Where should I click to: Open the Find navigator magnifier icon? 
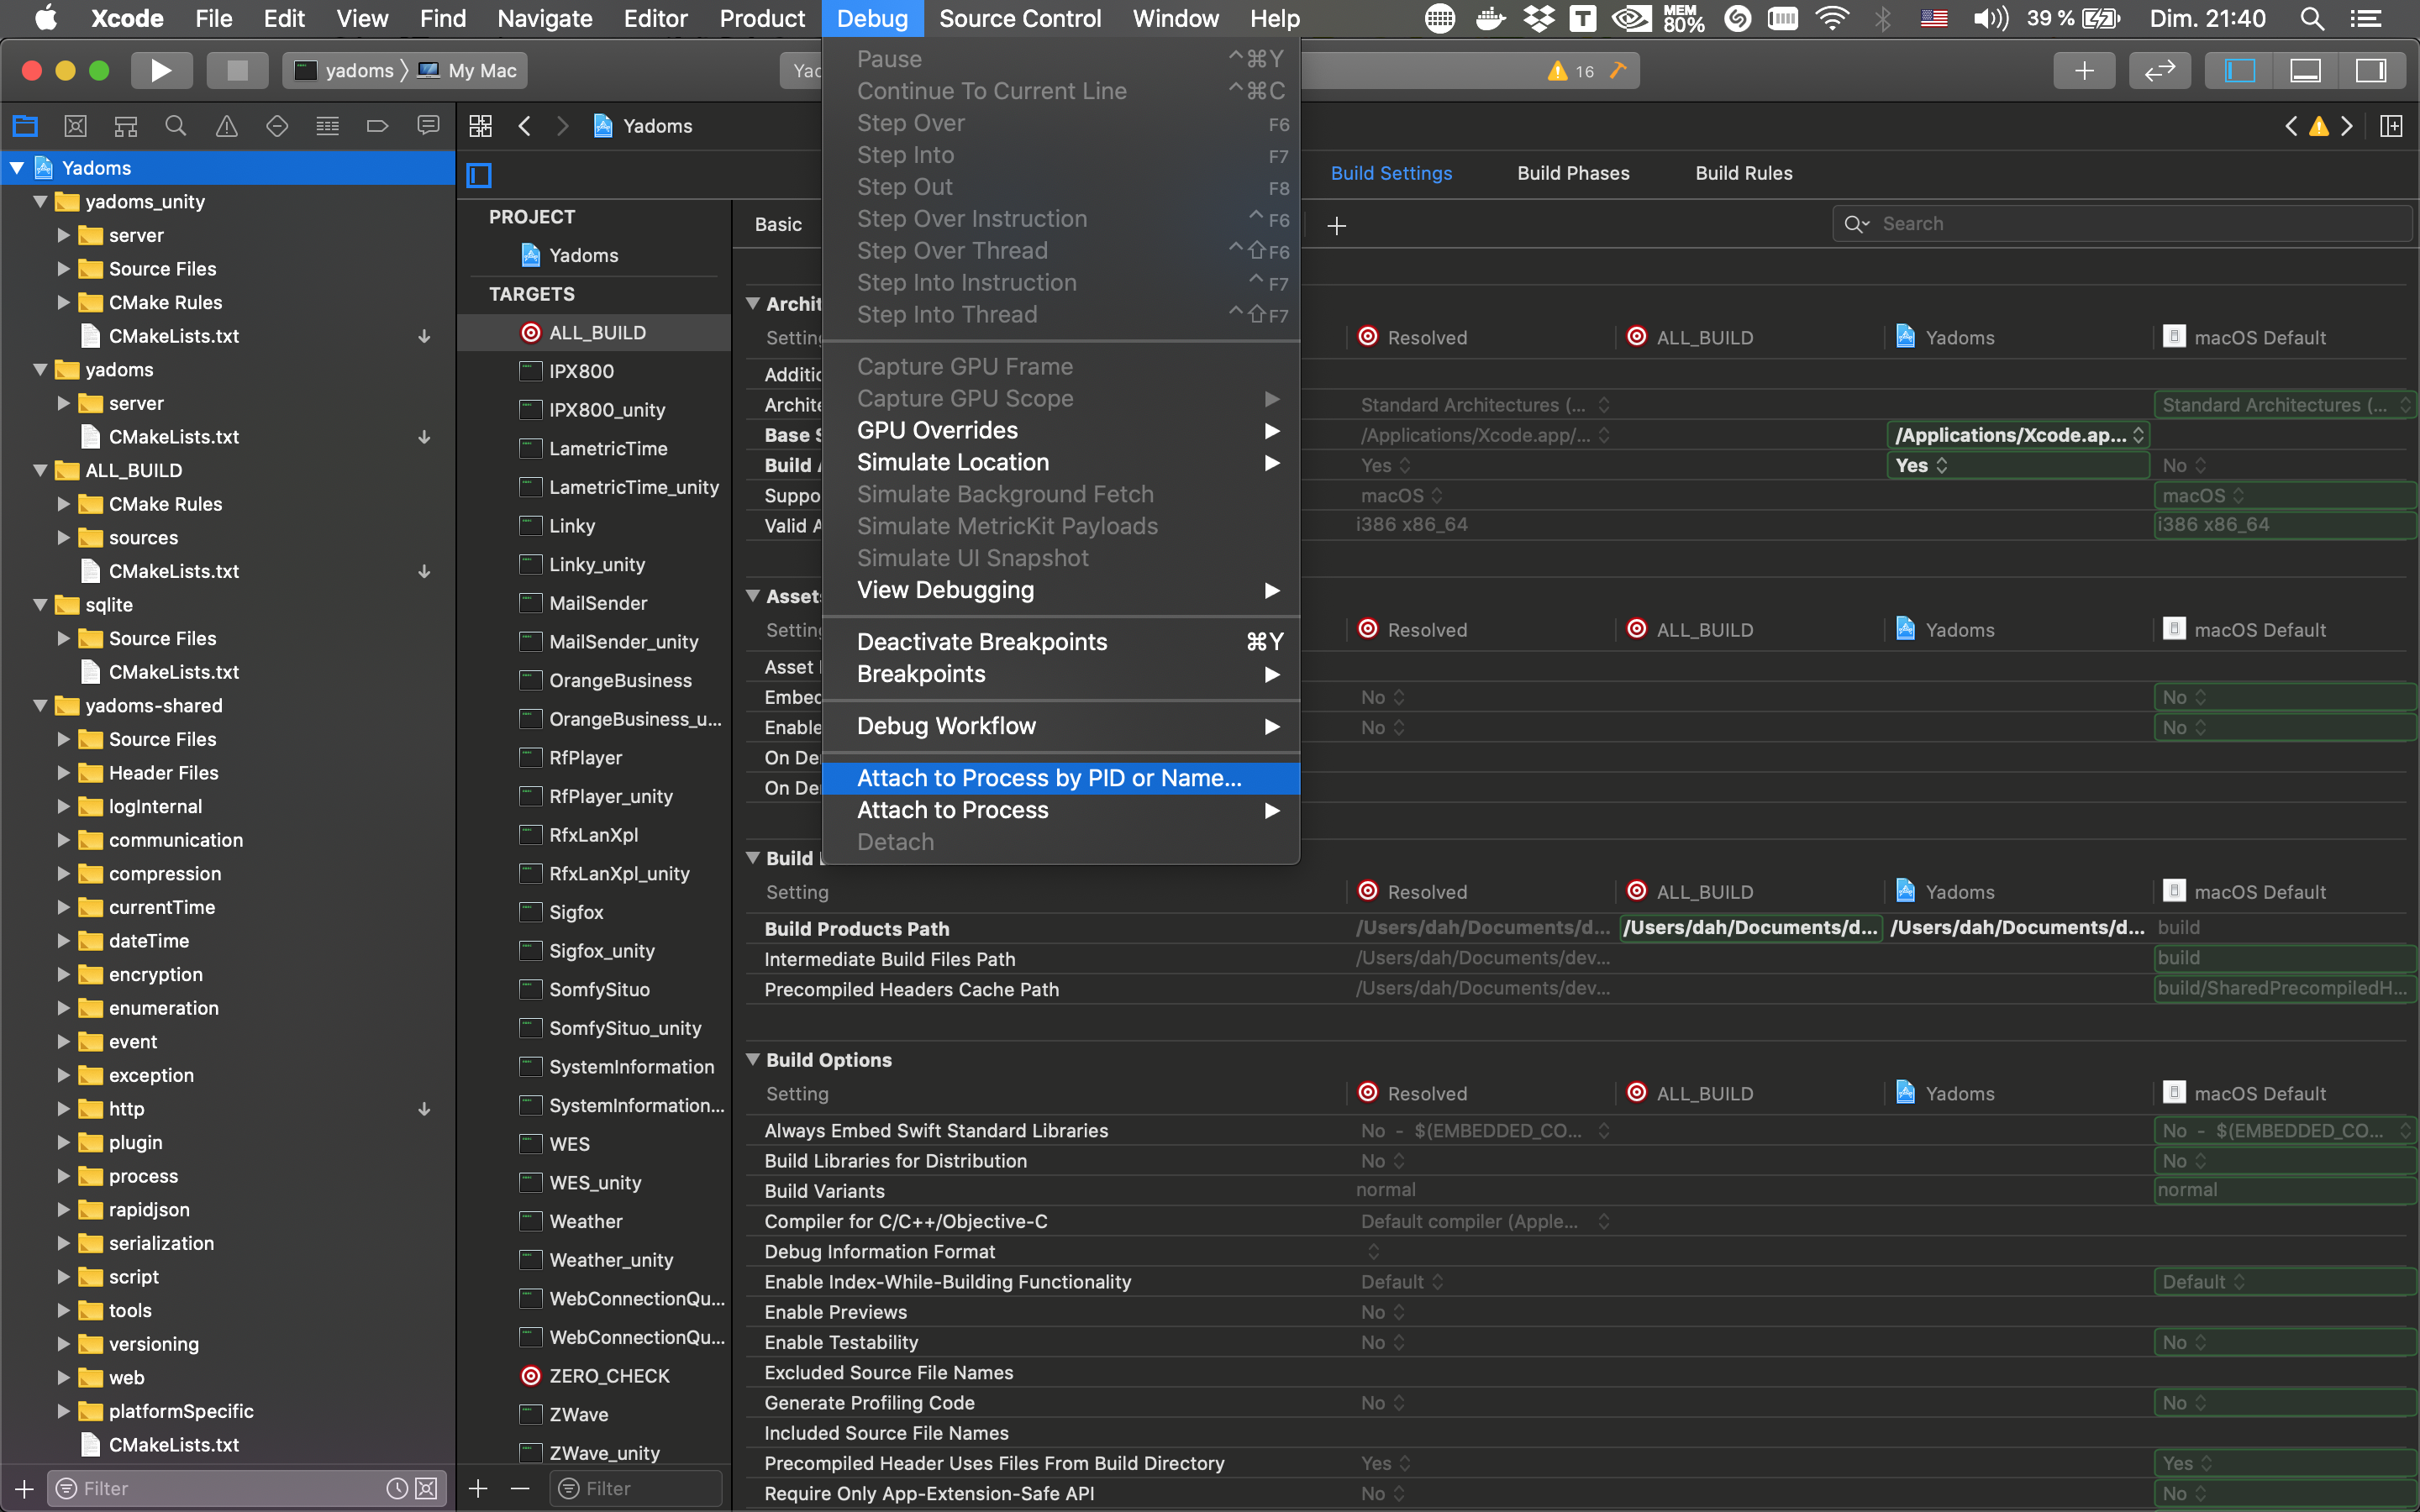tap(176, 126)
